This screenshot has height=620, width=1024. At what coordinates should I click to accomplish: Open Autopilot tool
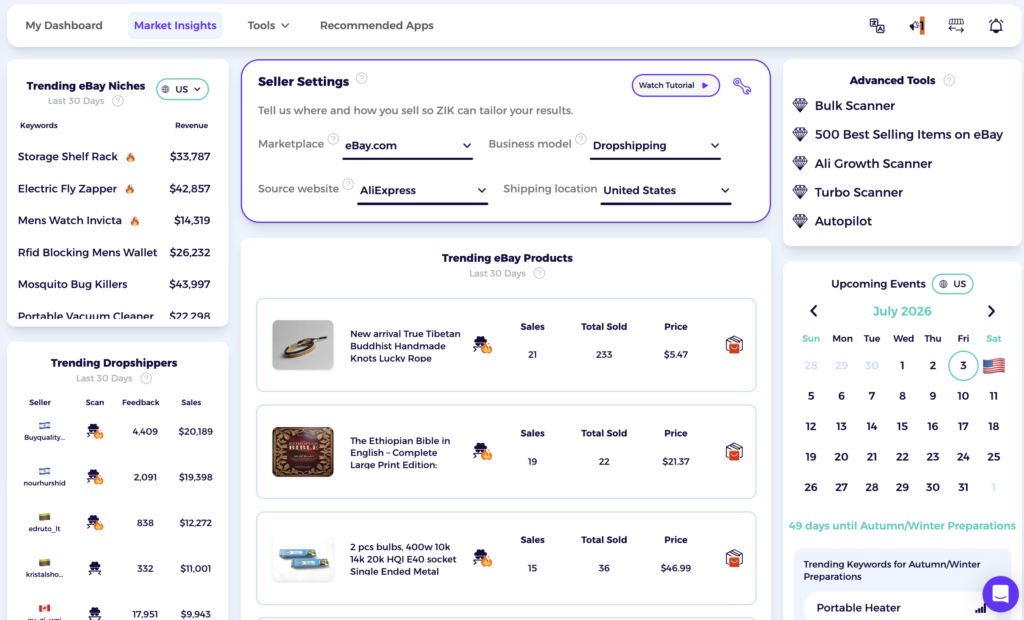point(843,221)
